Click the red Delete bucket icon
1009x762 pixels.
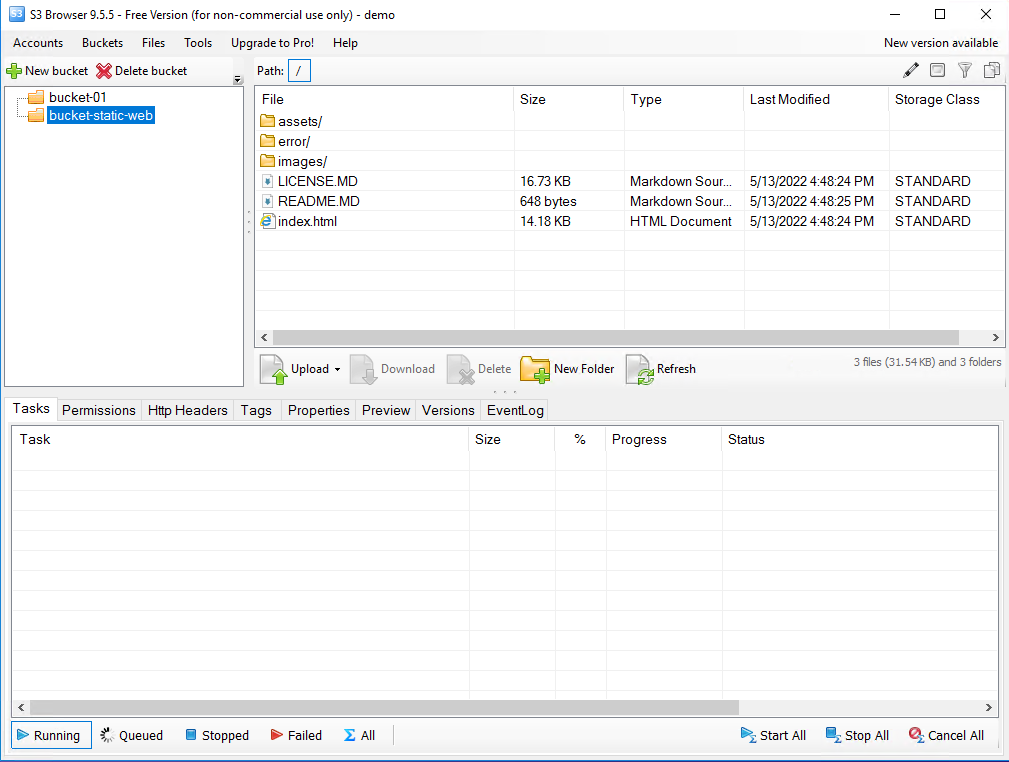coord(103,70)
